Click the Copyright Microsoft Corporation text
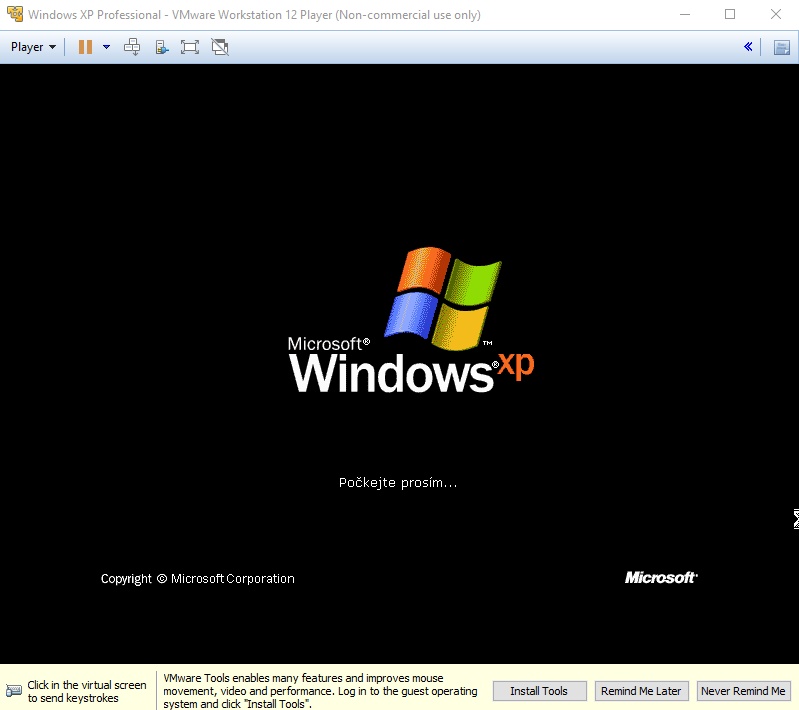Image resolution: width=799 pixels, height=710 pixels. (198, 579)
